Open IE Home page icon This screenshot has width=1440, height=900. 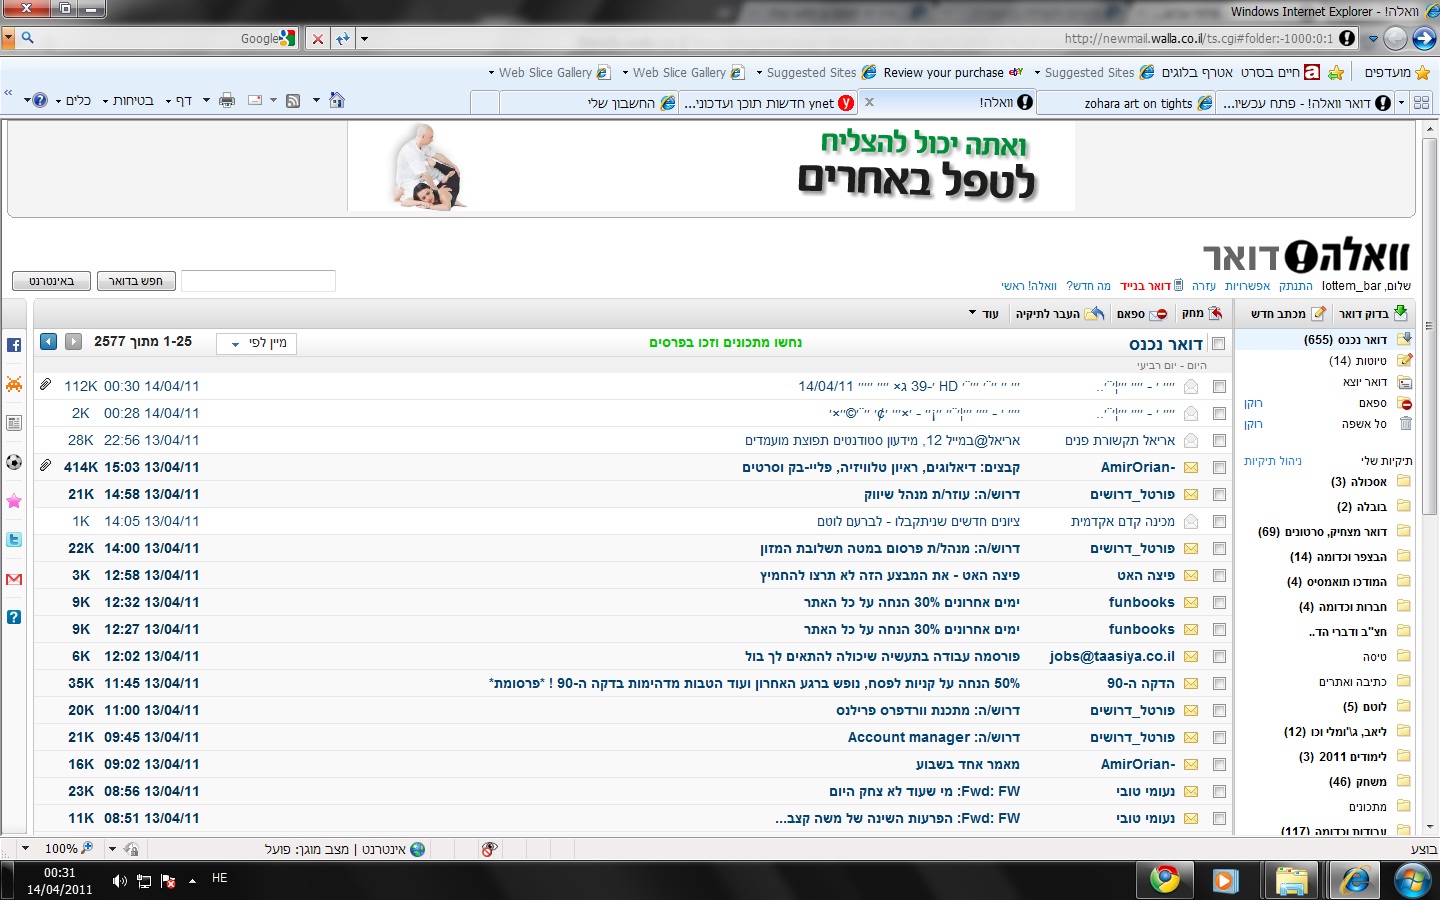tap(337, 100)
